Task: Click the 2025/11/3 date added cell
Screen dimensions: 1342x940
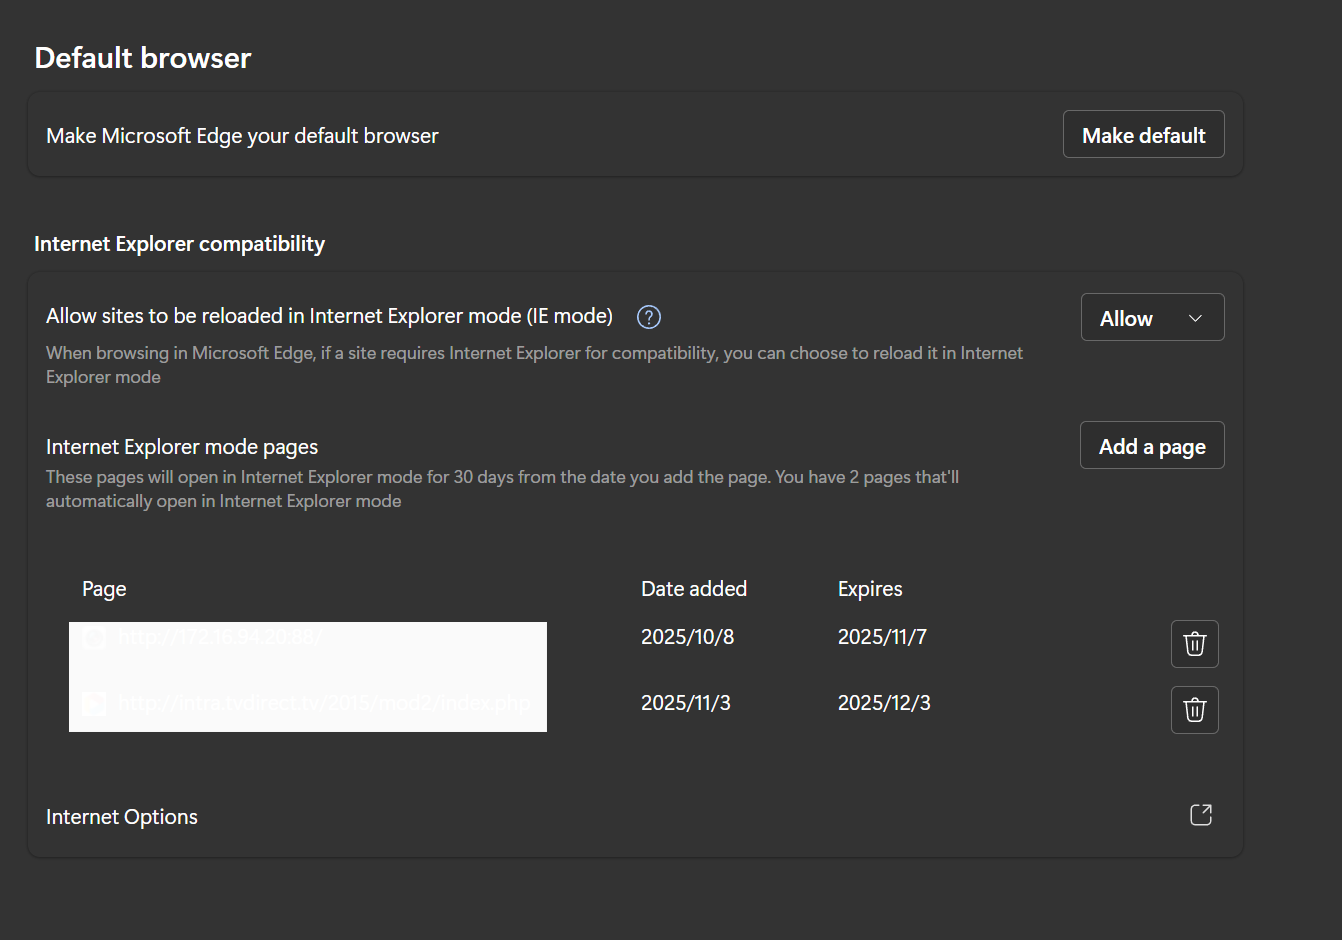Action: coord(685,703)
